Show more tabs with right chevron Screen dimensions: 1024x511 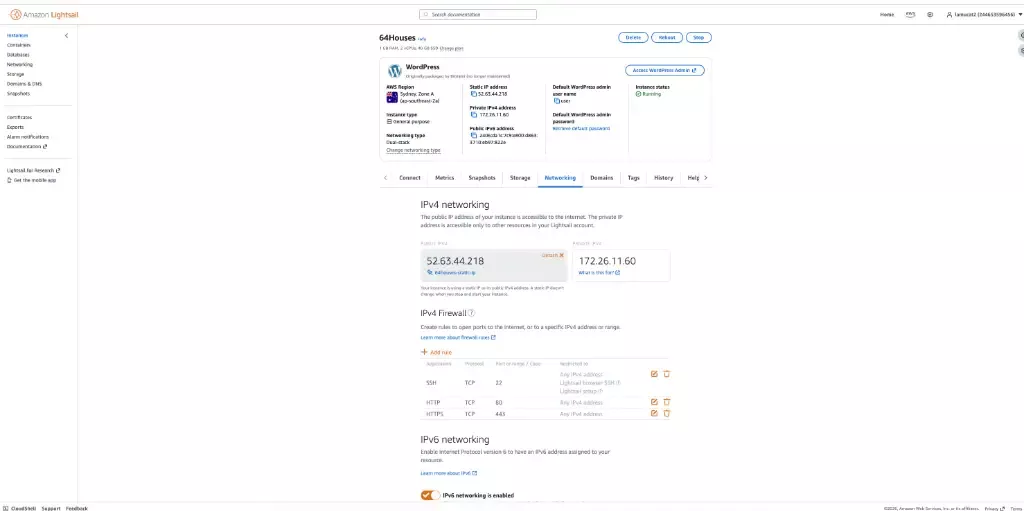point(705,178)
